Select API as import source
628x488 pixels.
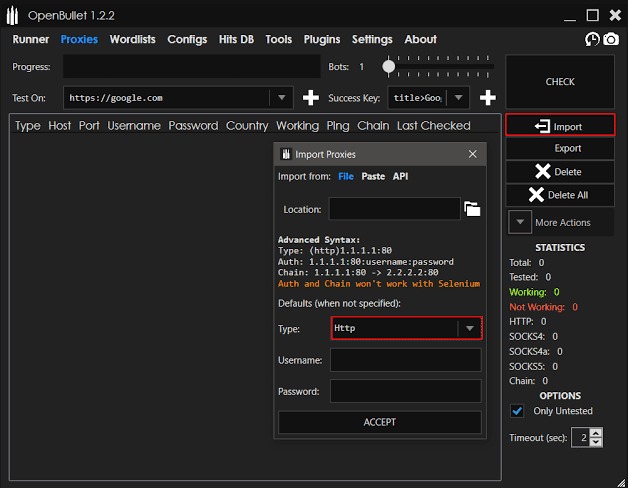coord(400,176)
